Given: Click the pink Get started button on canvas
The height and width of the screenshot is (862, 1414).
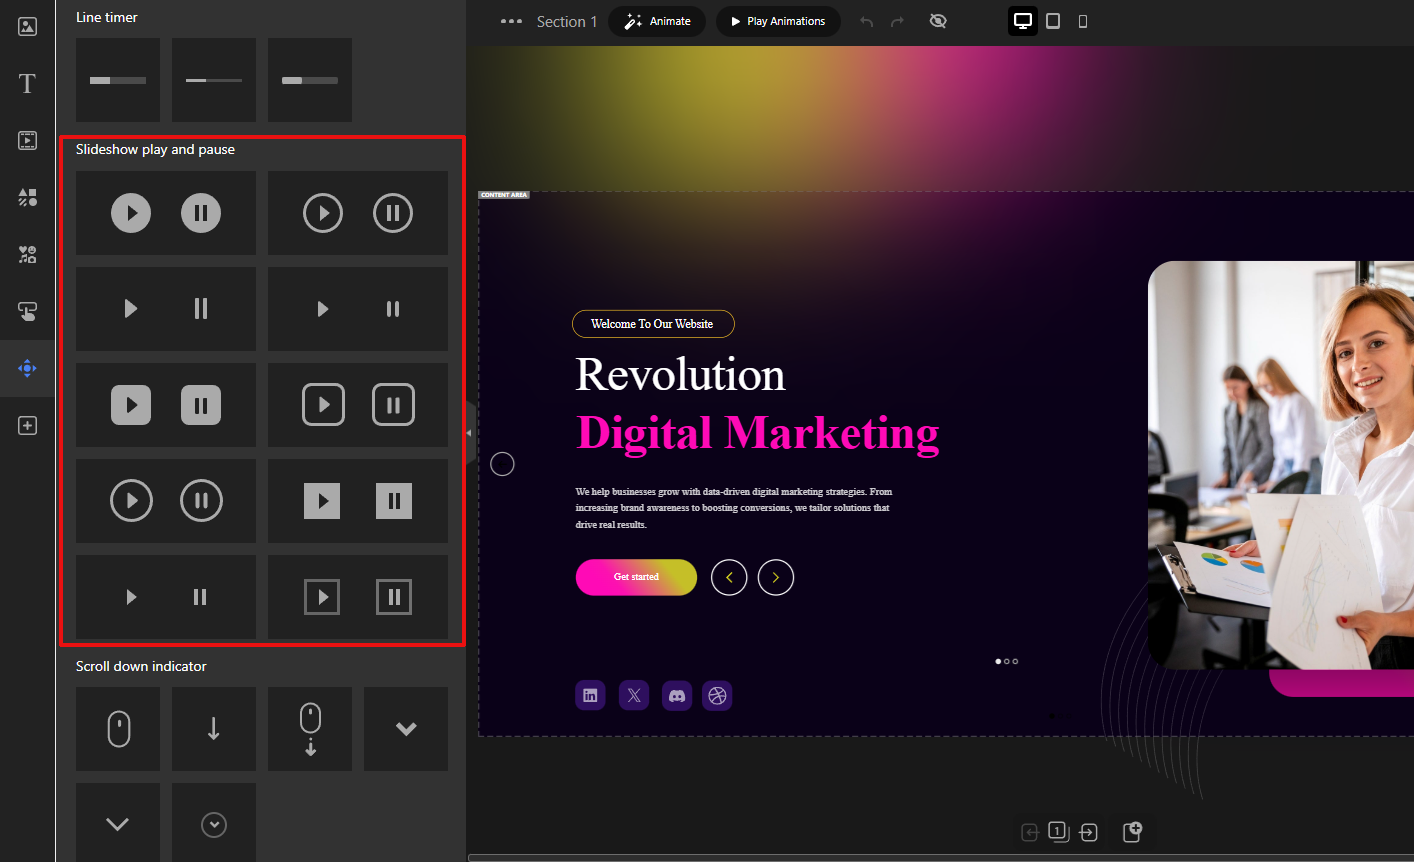Looking at the screenshot, I should [x=636, y=577].
